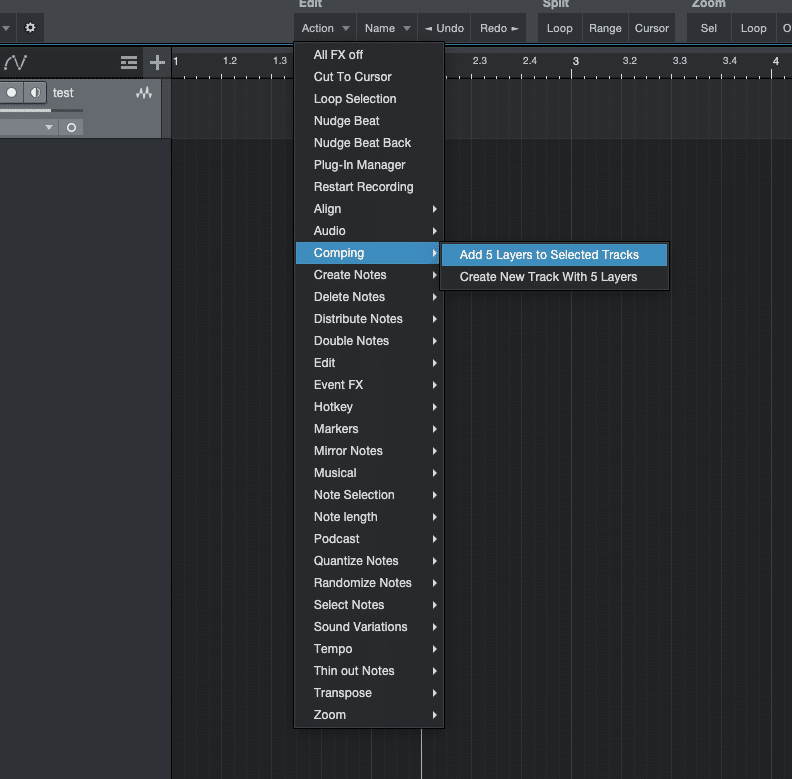Click the Split Range button
The height and width of the screenshot is (779, 792).
(605, 28)
